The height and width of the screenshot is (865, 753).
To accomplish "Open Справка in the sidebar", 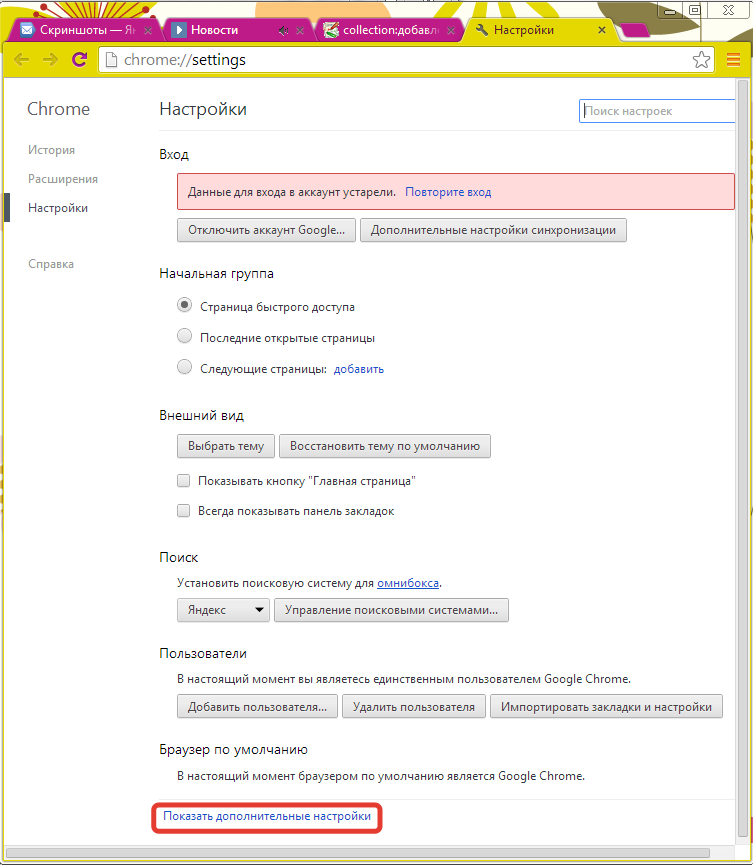I will tap(51, 264).
